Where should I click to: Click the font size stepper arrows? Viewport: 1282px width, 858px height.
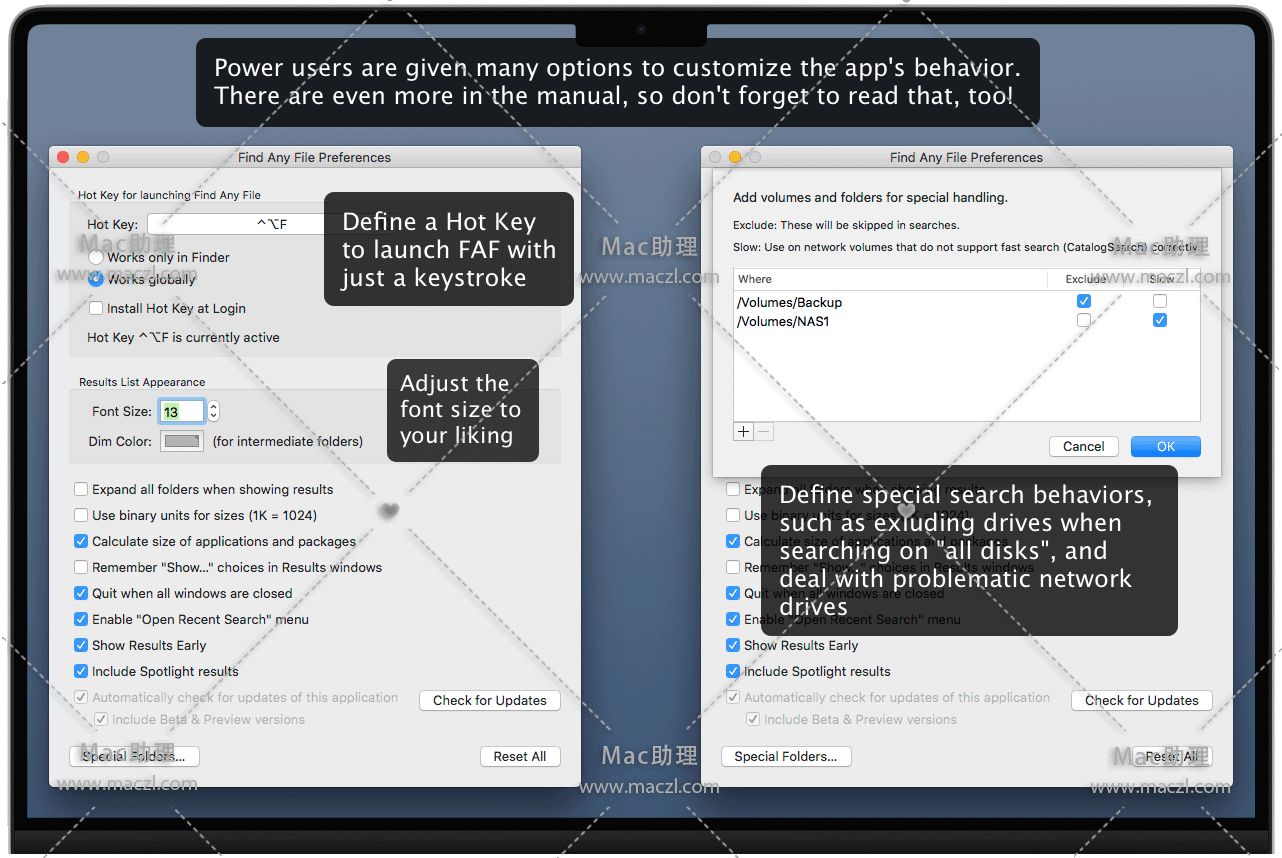[x=213, y=411]
